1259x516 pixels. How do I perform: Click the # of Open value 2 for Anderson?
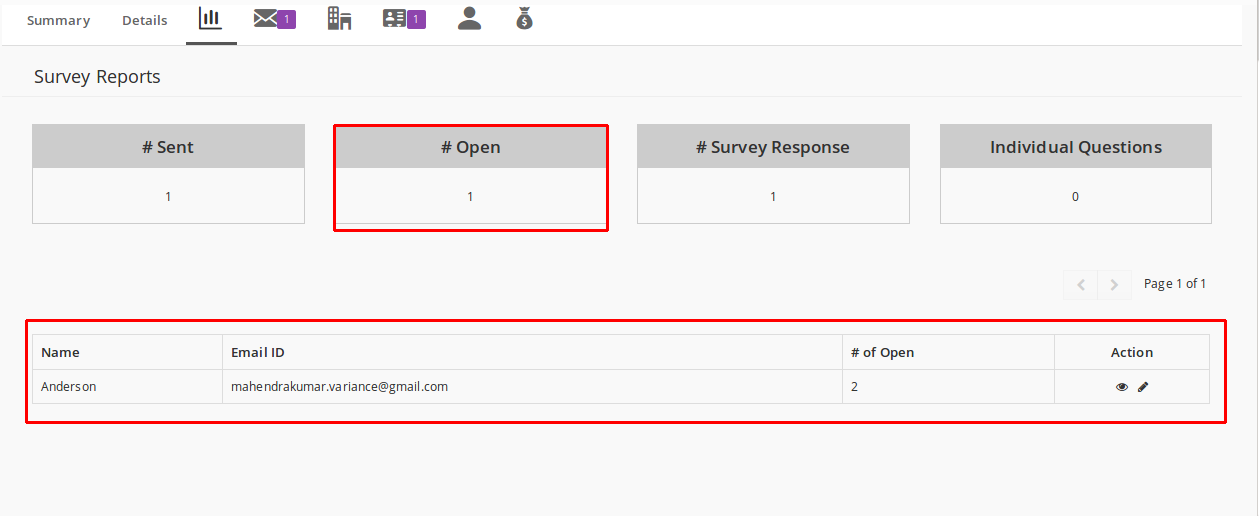[x=948, y=386]
